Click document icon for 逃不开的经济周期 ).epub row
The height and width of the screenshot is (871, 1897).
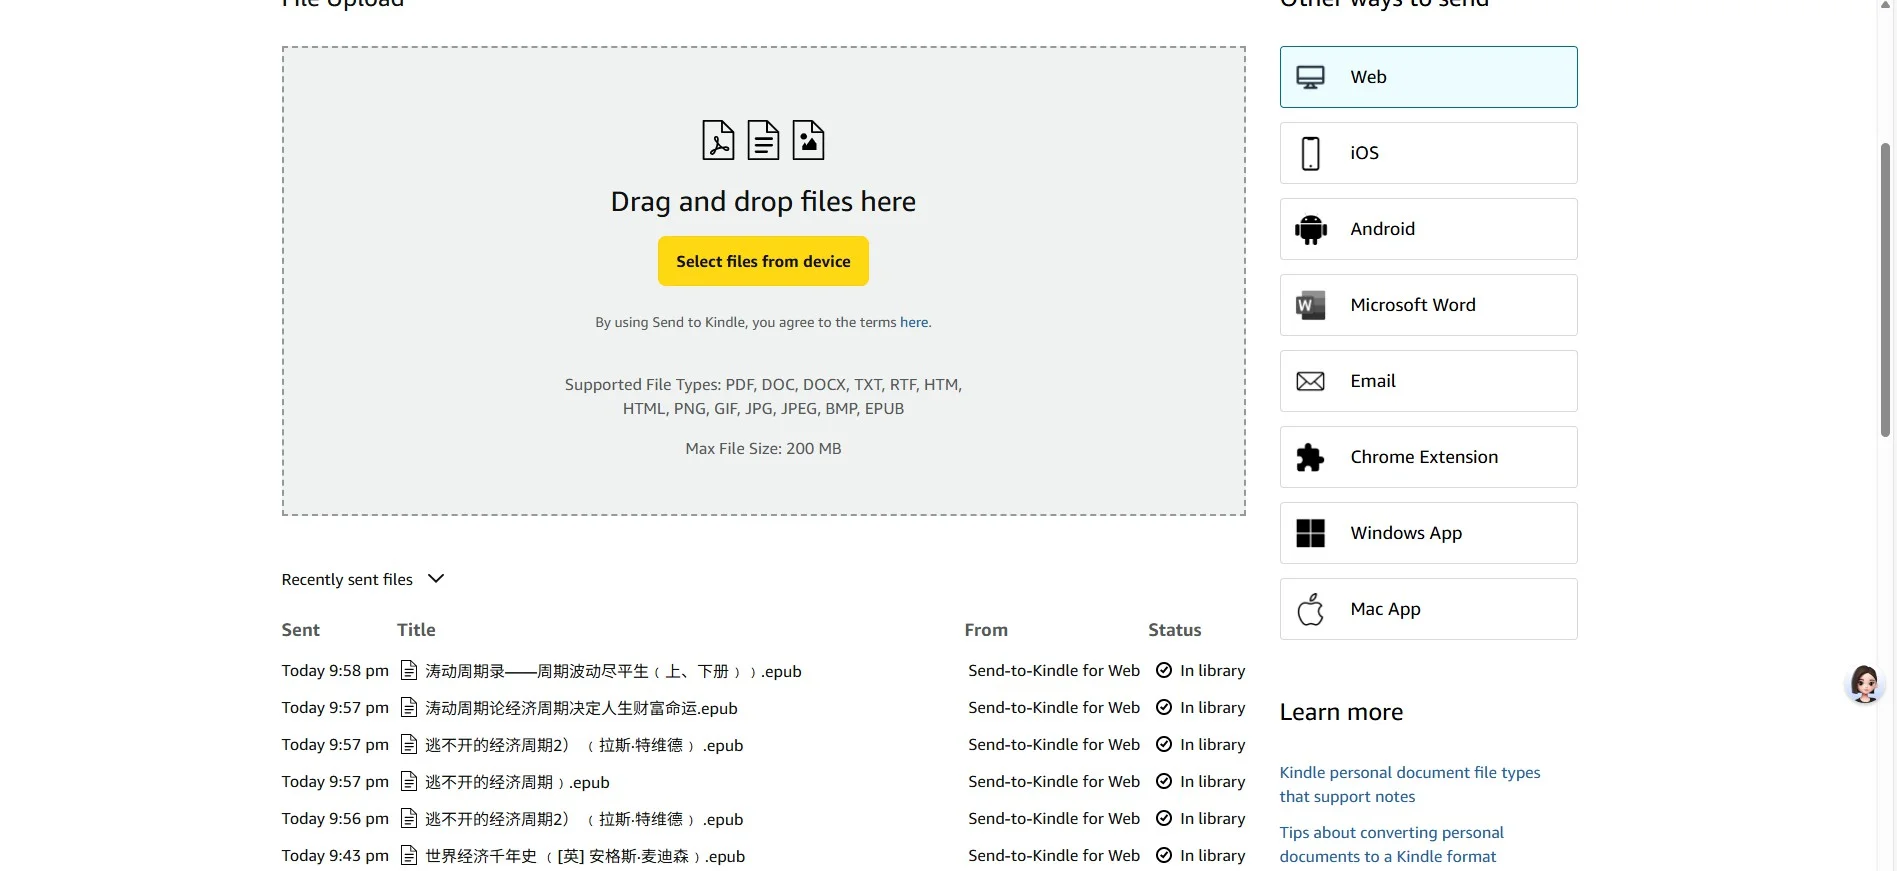[x=408, y=781]
